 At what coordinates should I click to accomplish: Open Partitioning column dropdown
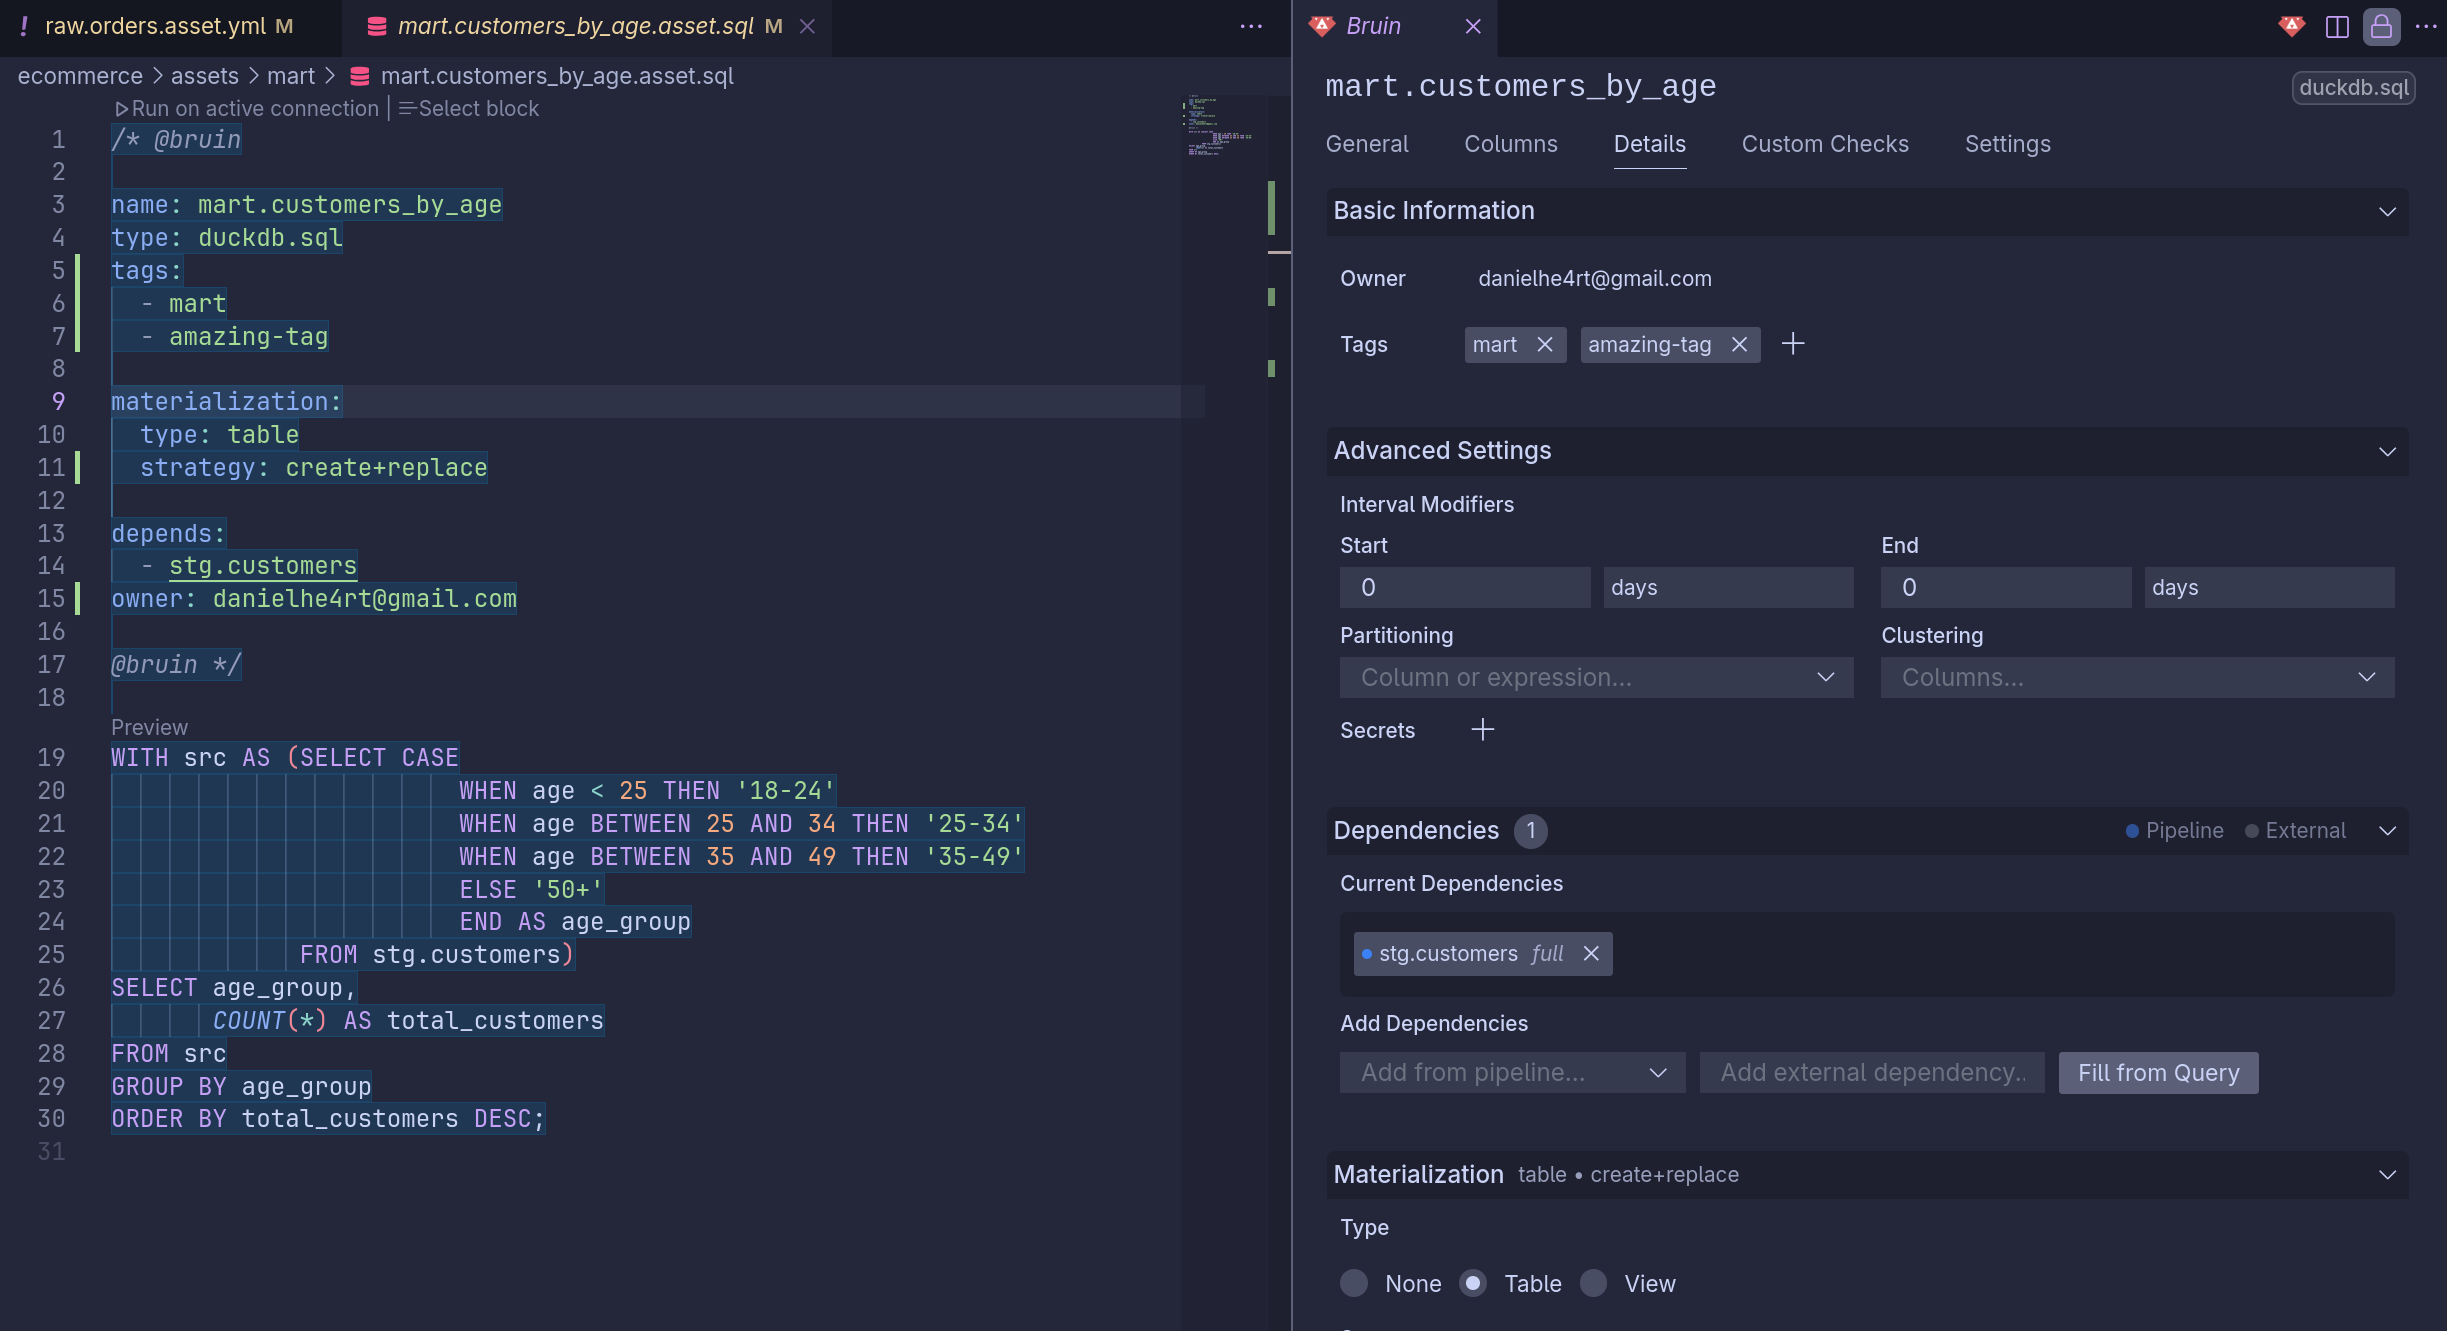1596,678
